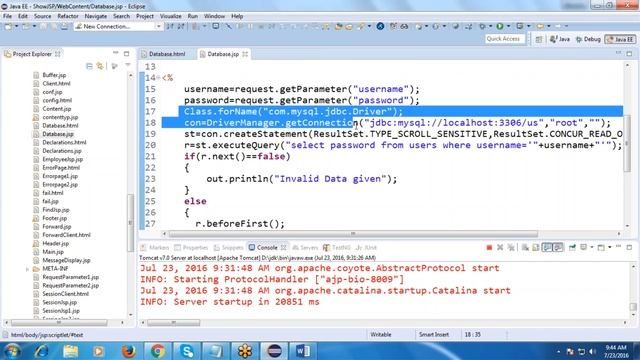Click Remove All Terminated Launches icon

(x=511, y=247)
